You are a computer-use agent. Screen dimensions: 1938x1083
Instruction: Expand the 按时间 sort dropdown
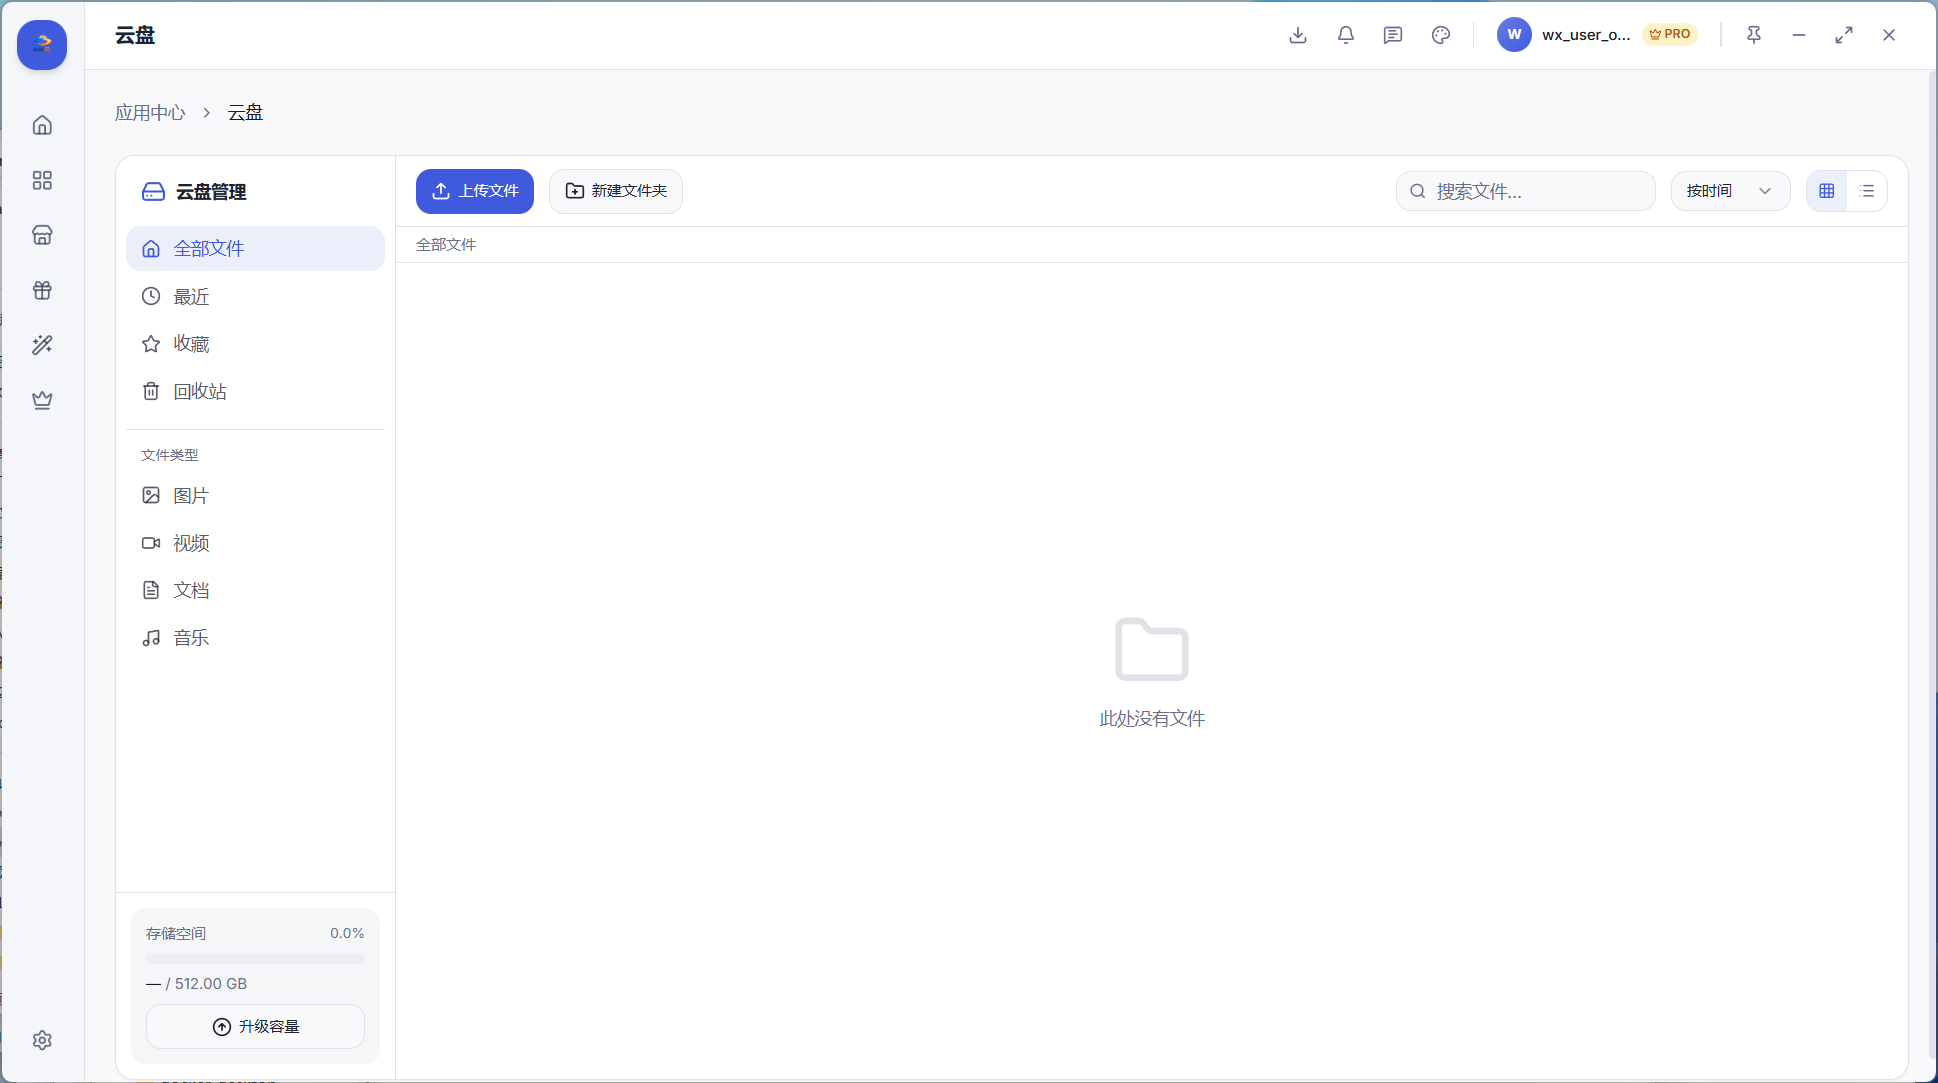click(1730, 191)
